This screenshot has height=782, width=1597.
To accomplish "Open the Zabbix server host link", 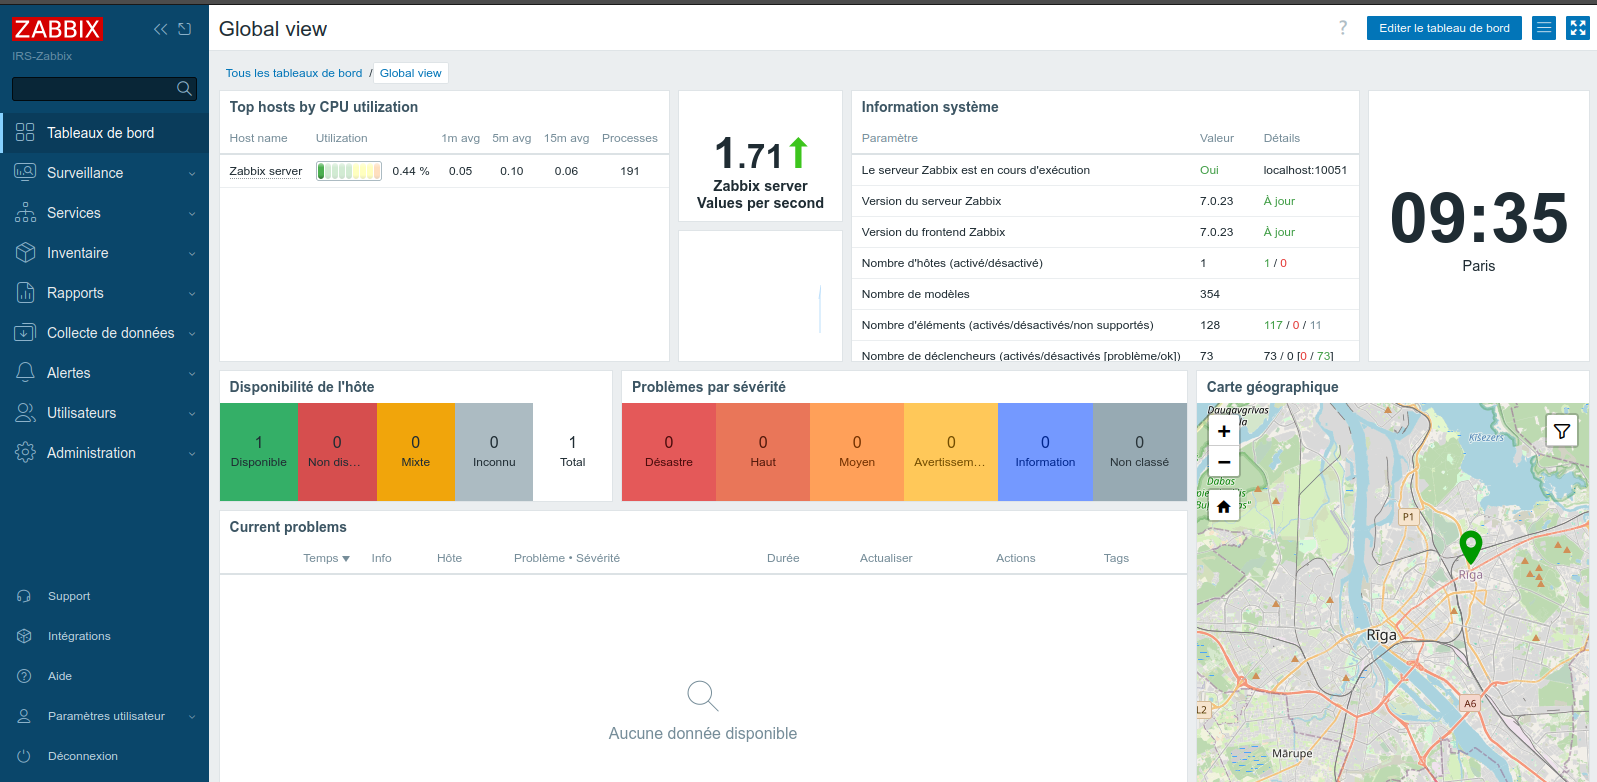I will click(266, 171).
